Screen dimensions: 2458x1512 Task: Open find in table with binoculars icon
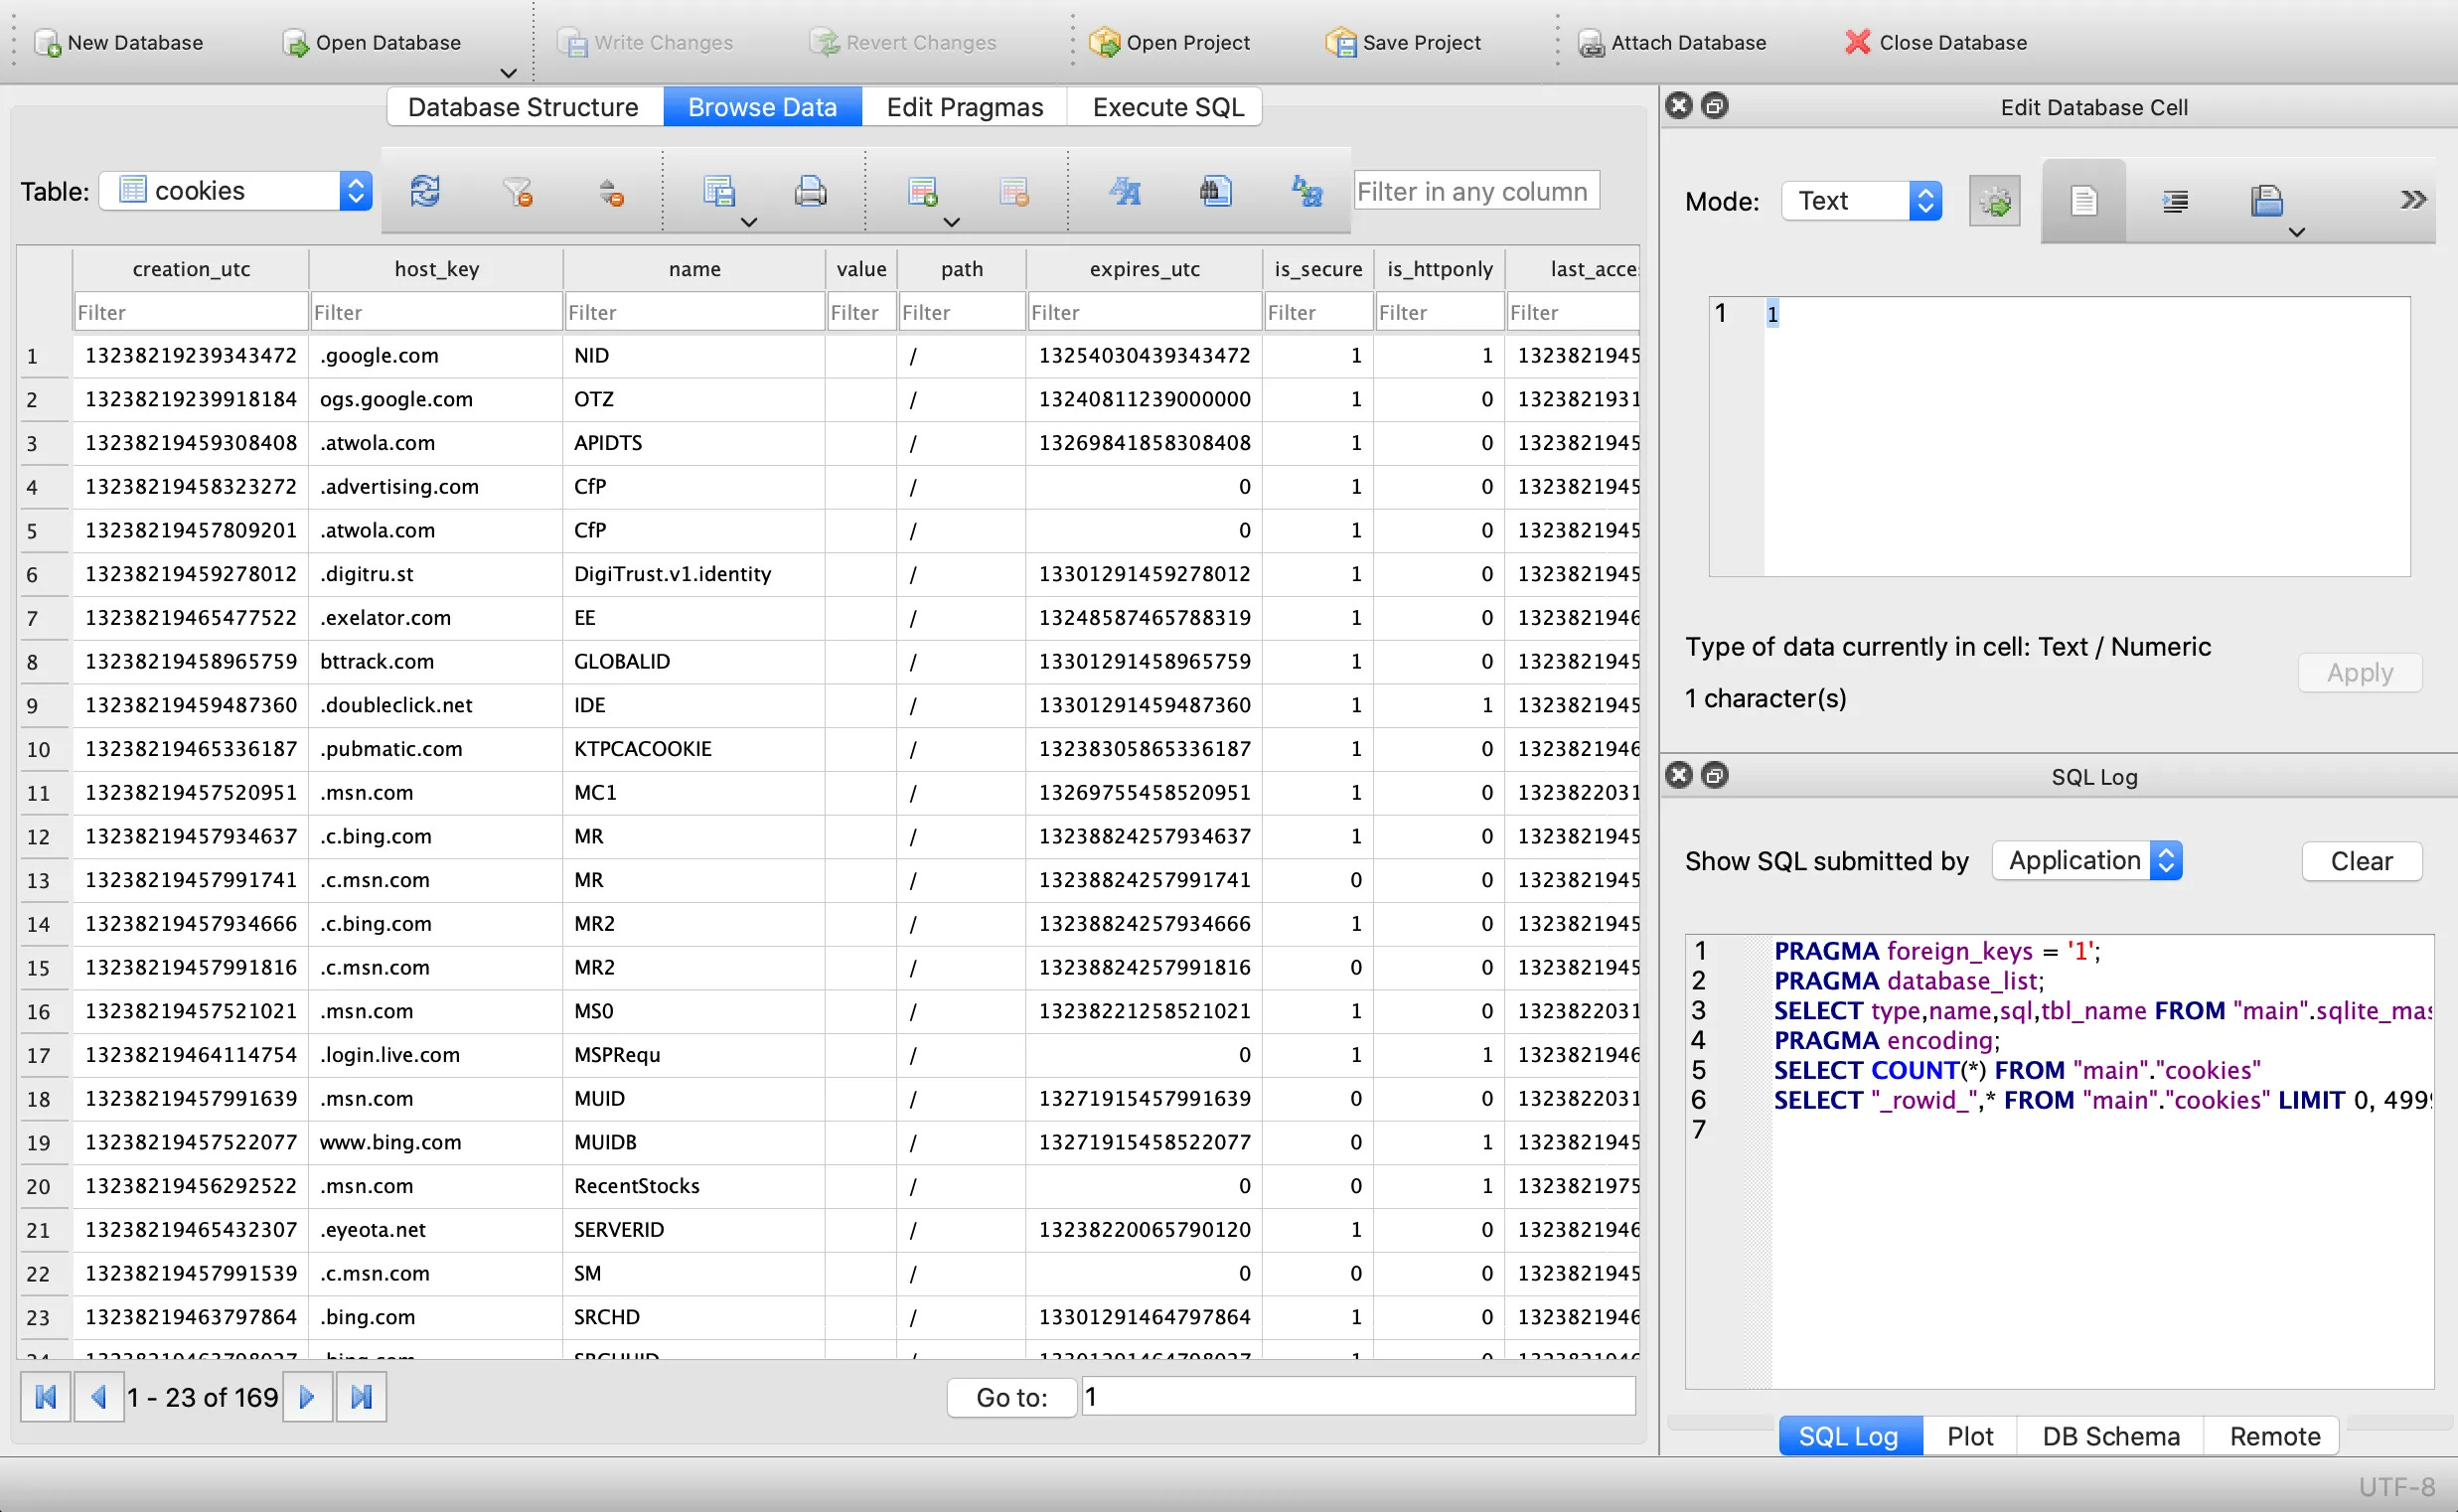[1215, 191]
